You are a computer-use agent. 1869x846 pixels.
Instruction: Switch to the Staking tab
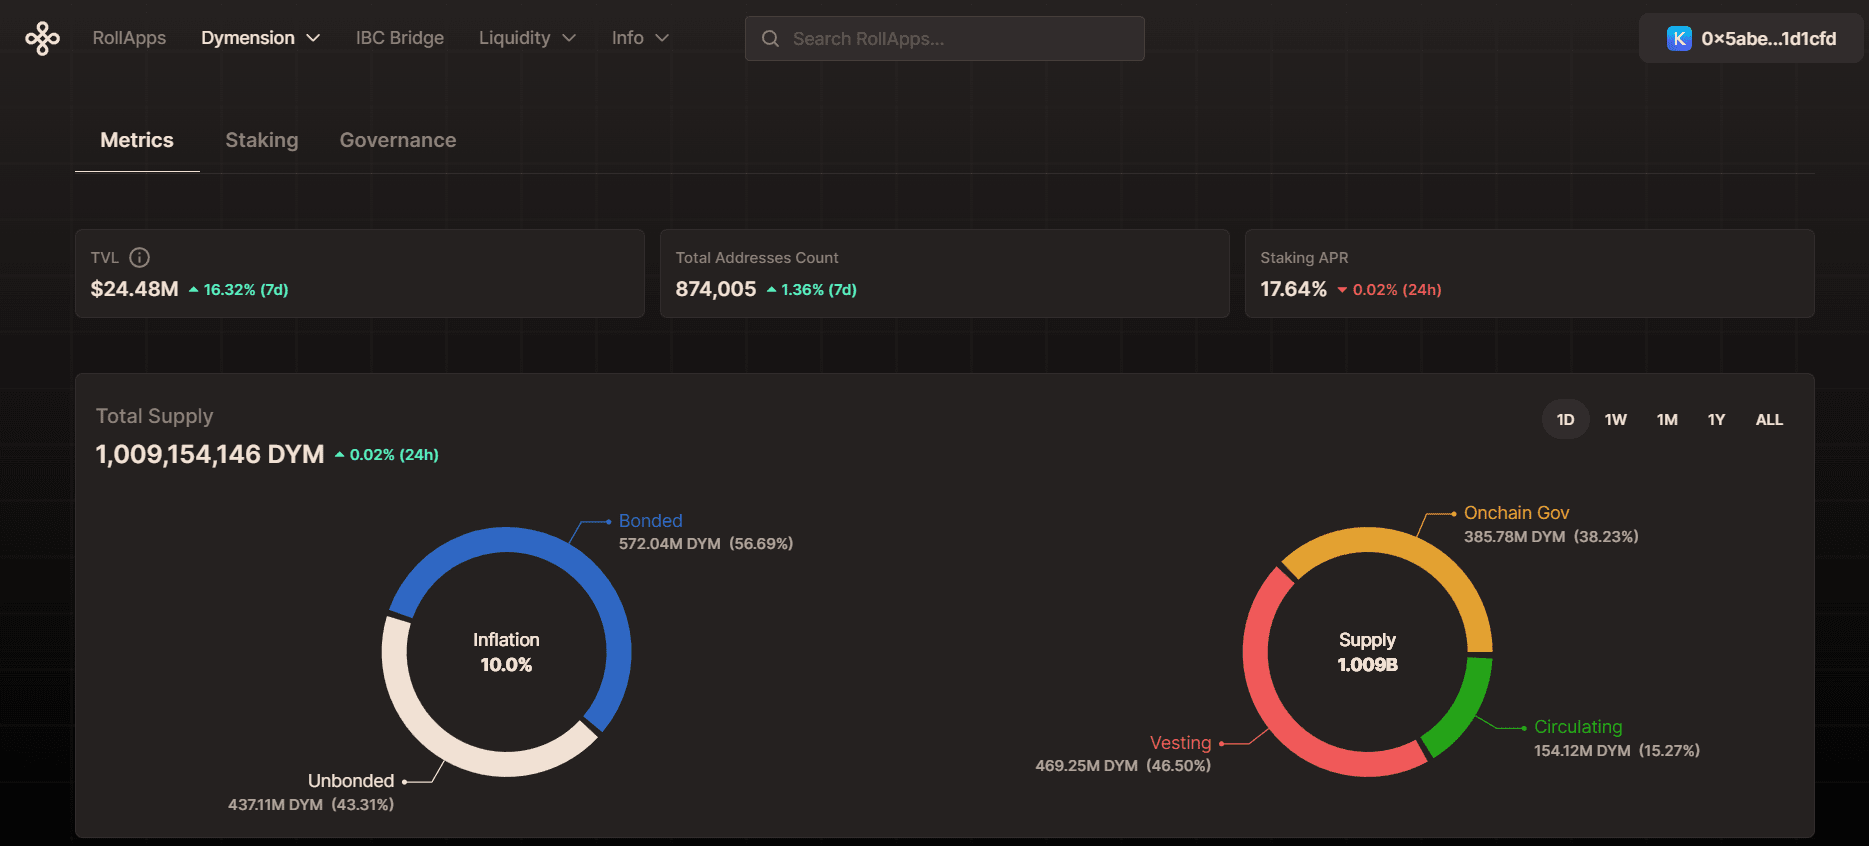coord(262,140)
